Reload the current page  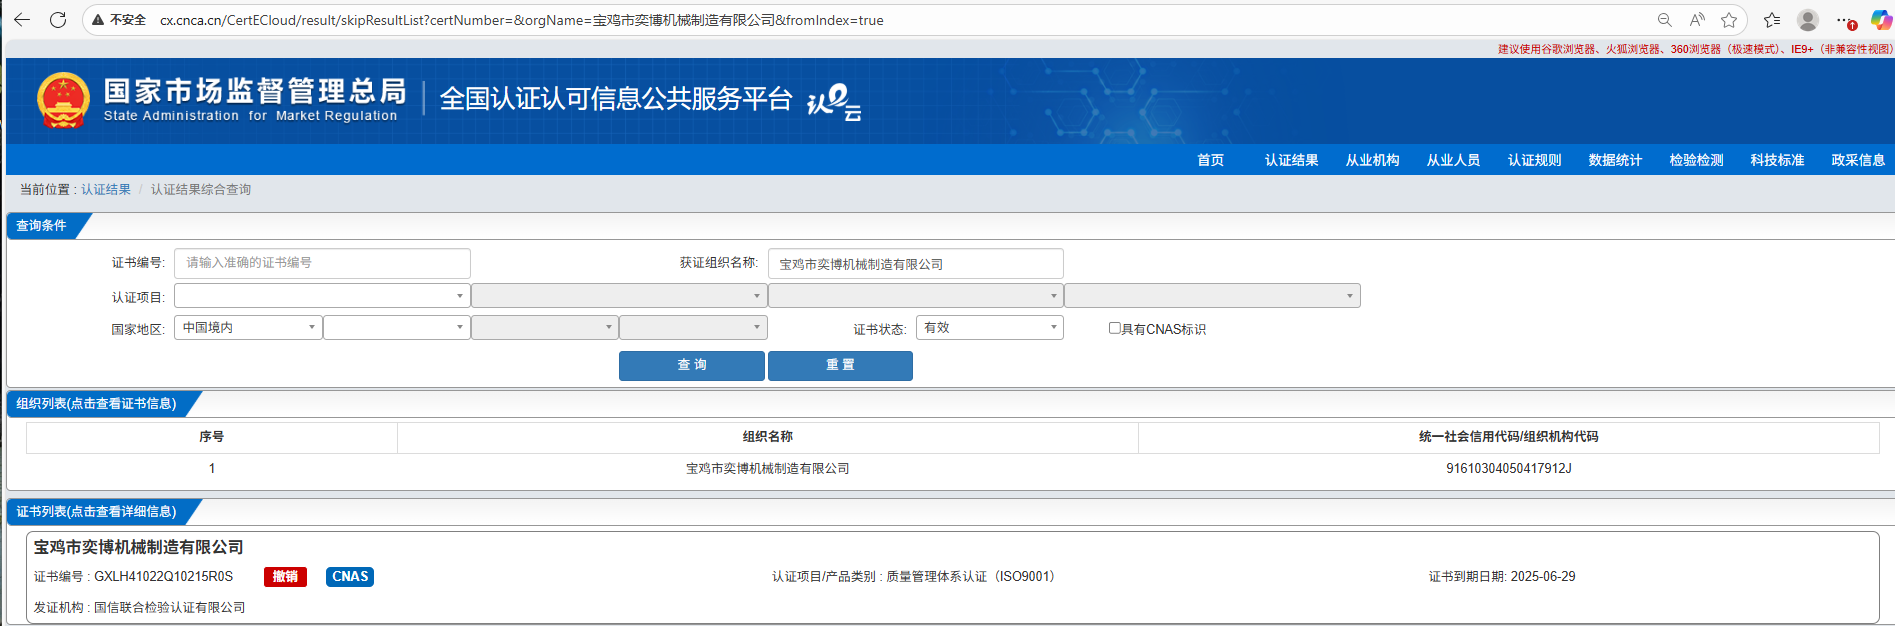(58, 20)
